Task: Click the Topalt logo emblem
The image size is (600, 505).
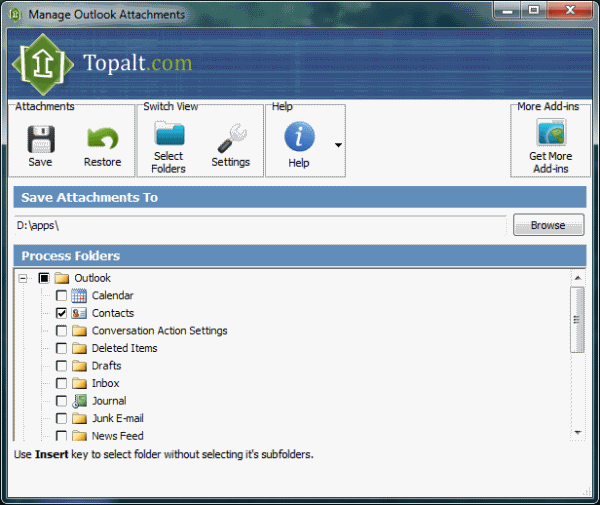Action: pos(42,64)
